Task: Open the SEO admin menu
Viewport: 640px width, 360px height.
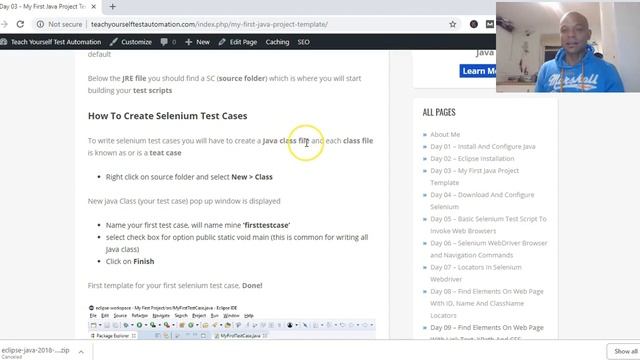Action: [x=303, y=42]
